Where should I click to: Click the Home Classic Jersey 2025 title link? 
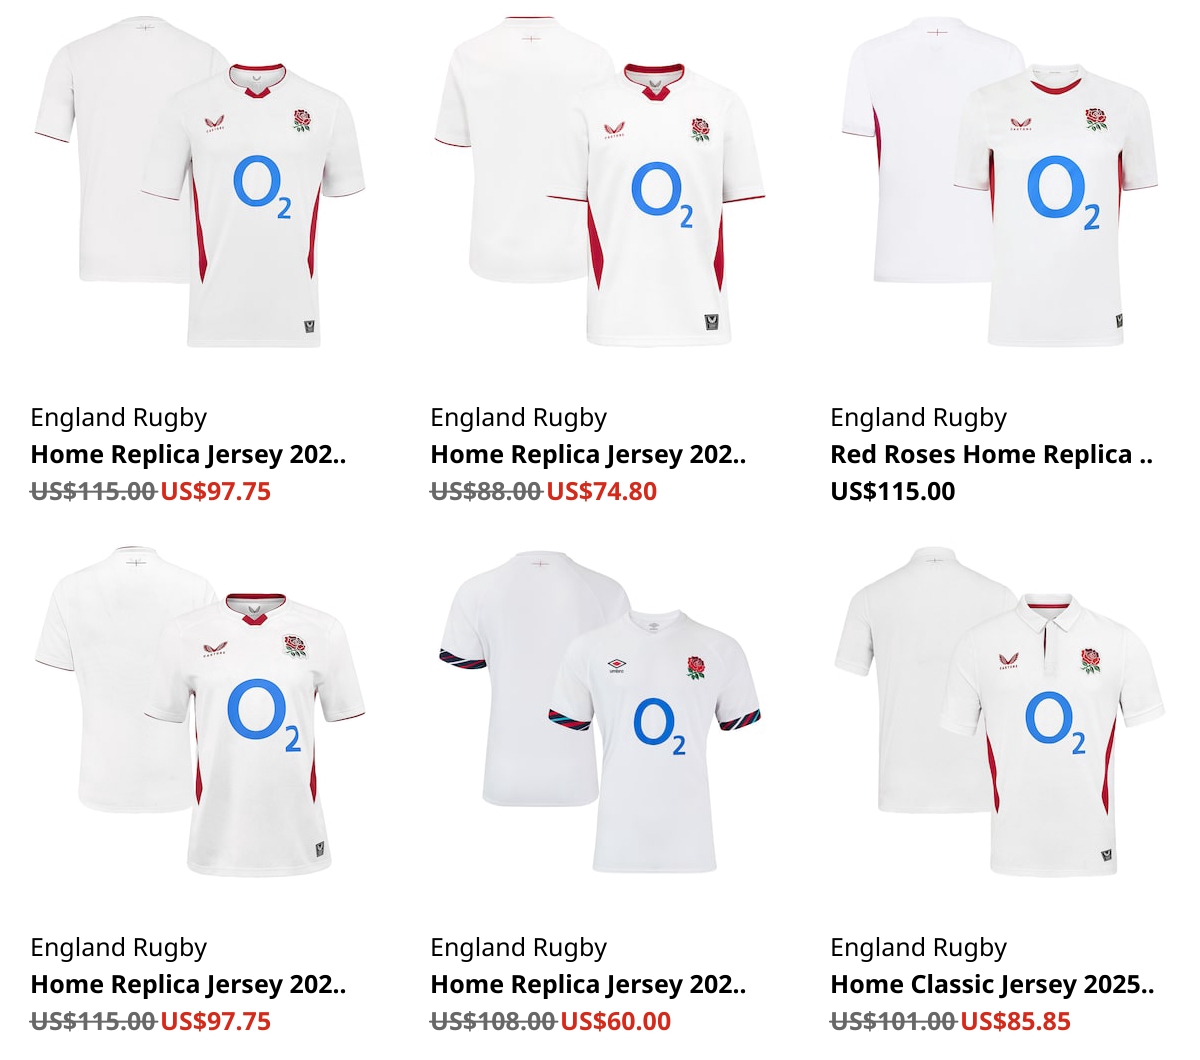point(992,985)
